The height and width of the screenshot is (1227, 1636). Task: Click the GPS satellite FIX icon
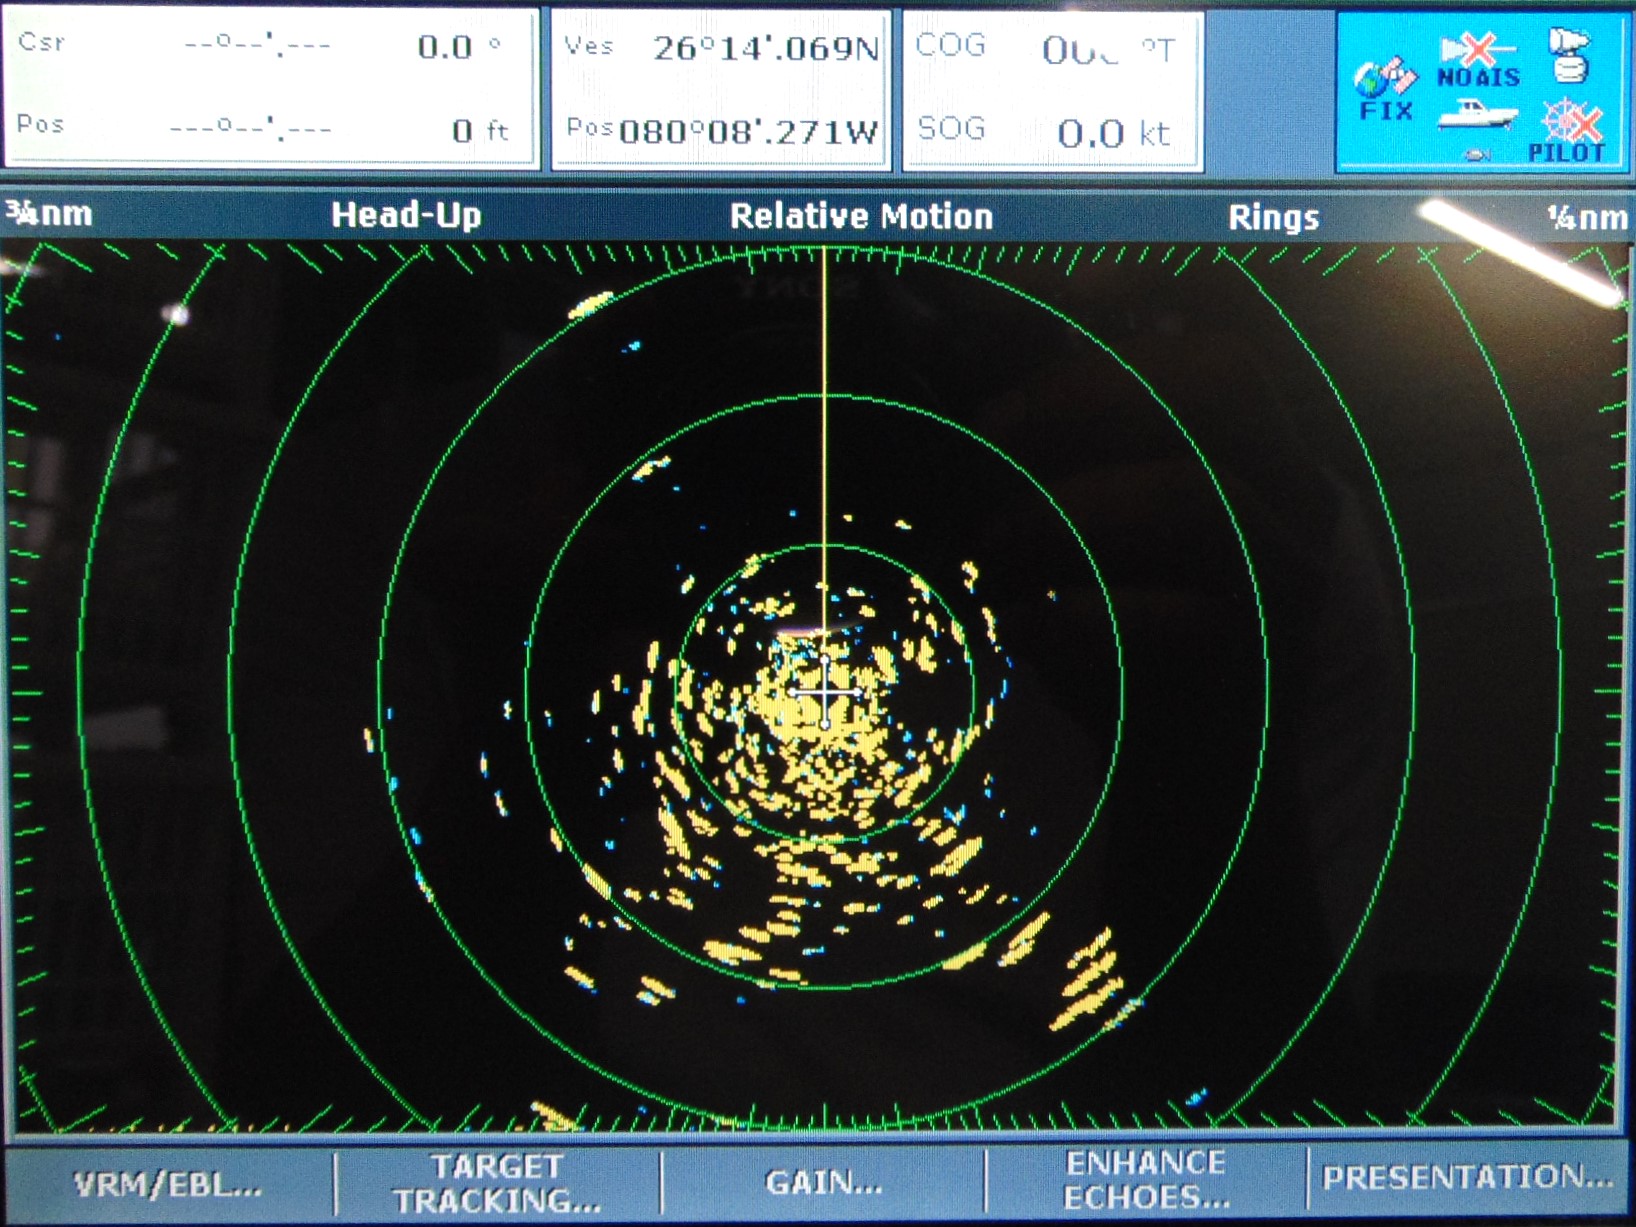pyautogui.click(x=1385, y=90)
